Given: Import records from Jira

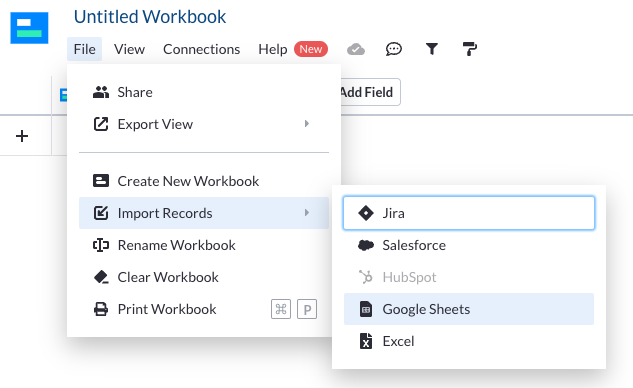Looking at the screenshot, I should coord(469,213).
